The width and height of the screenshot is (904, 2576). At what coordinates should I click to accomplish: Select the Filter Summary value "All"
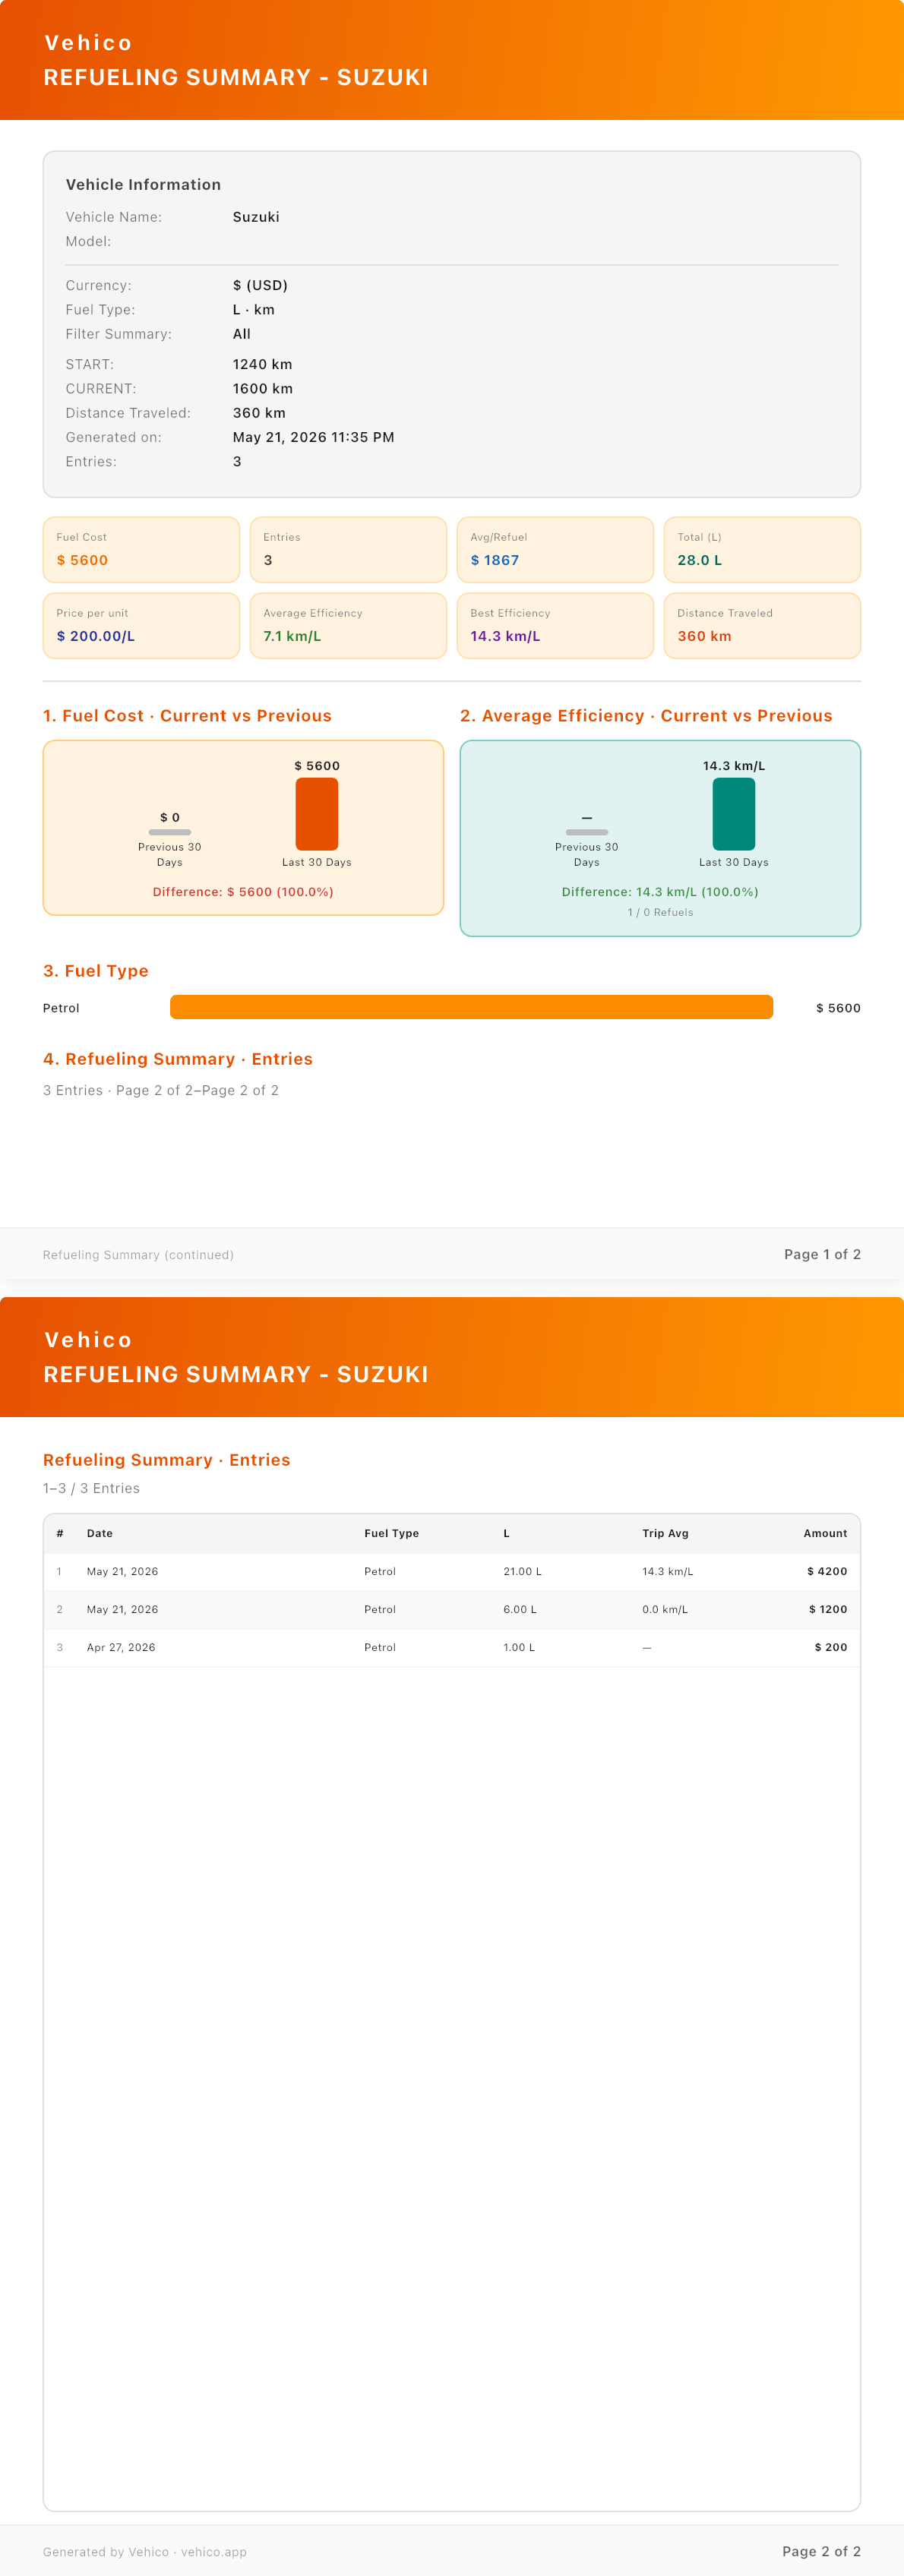242,334
